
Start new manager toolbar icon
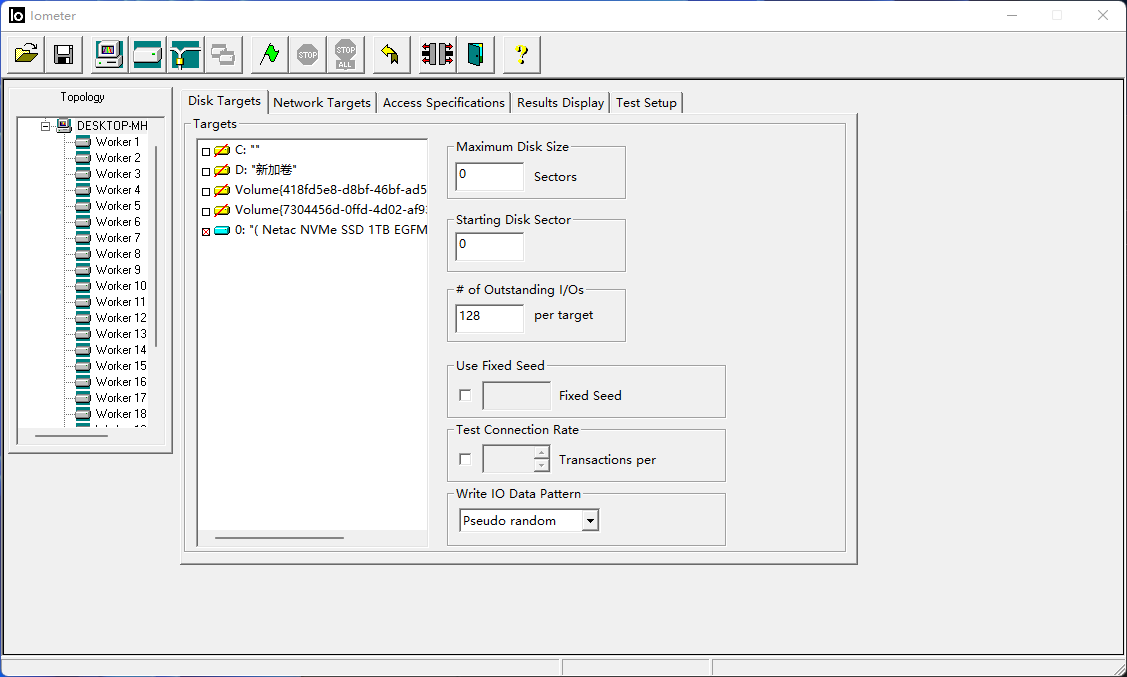coord(109,55)
